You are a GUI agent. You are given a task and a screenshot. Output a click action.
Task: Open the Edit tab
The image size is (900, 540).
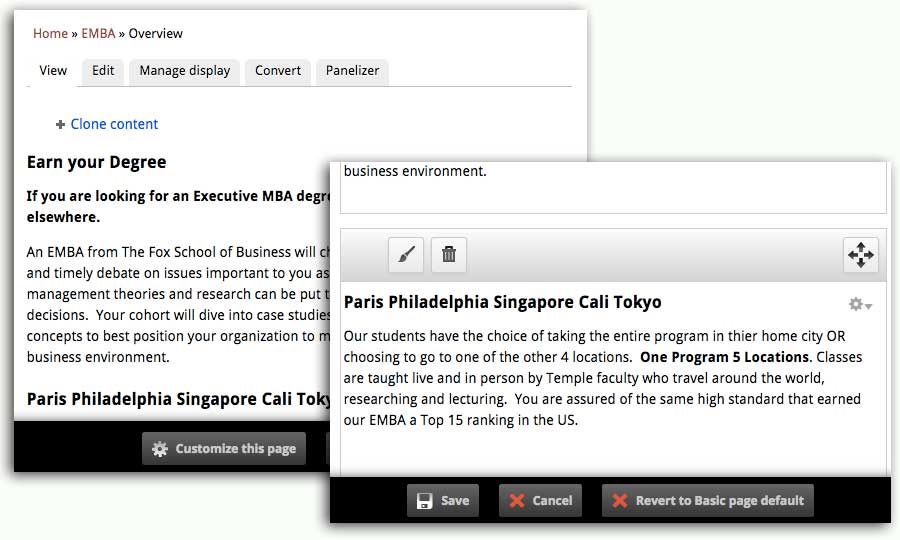click(103, 71)
